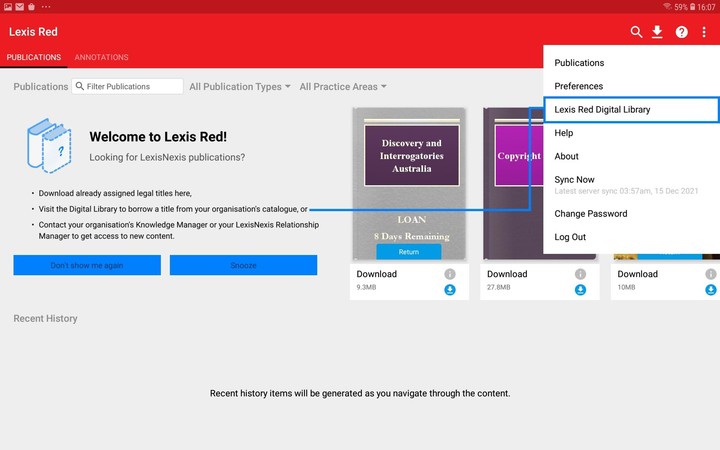
Task: Focus the Filter Publications input field
Action: 127,86
